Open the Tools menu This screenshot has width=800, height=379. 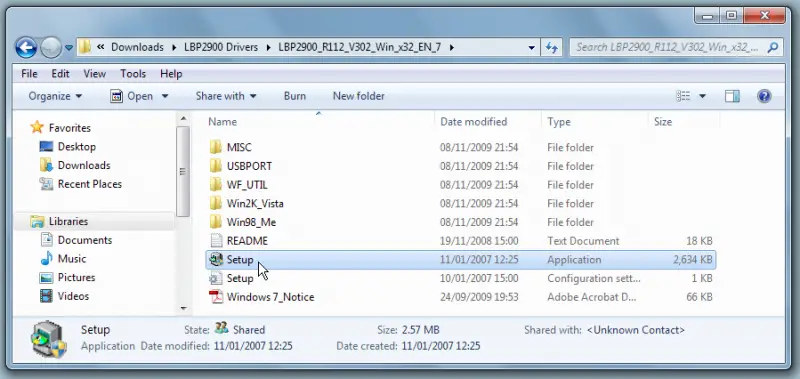133,74
